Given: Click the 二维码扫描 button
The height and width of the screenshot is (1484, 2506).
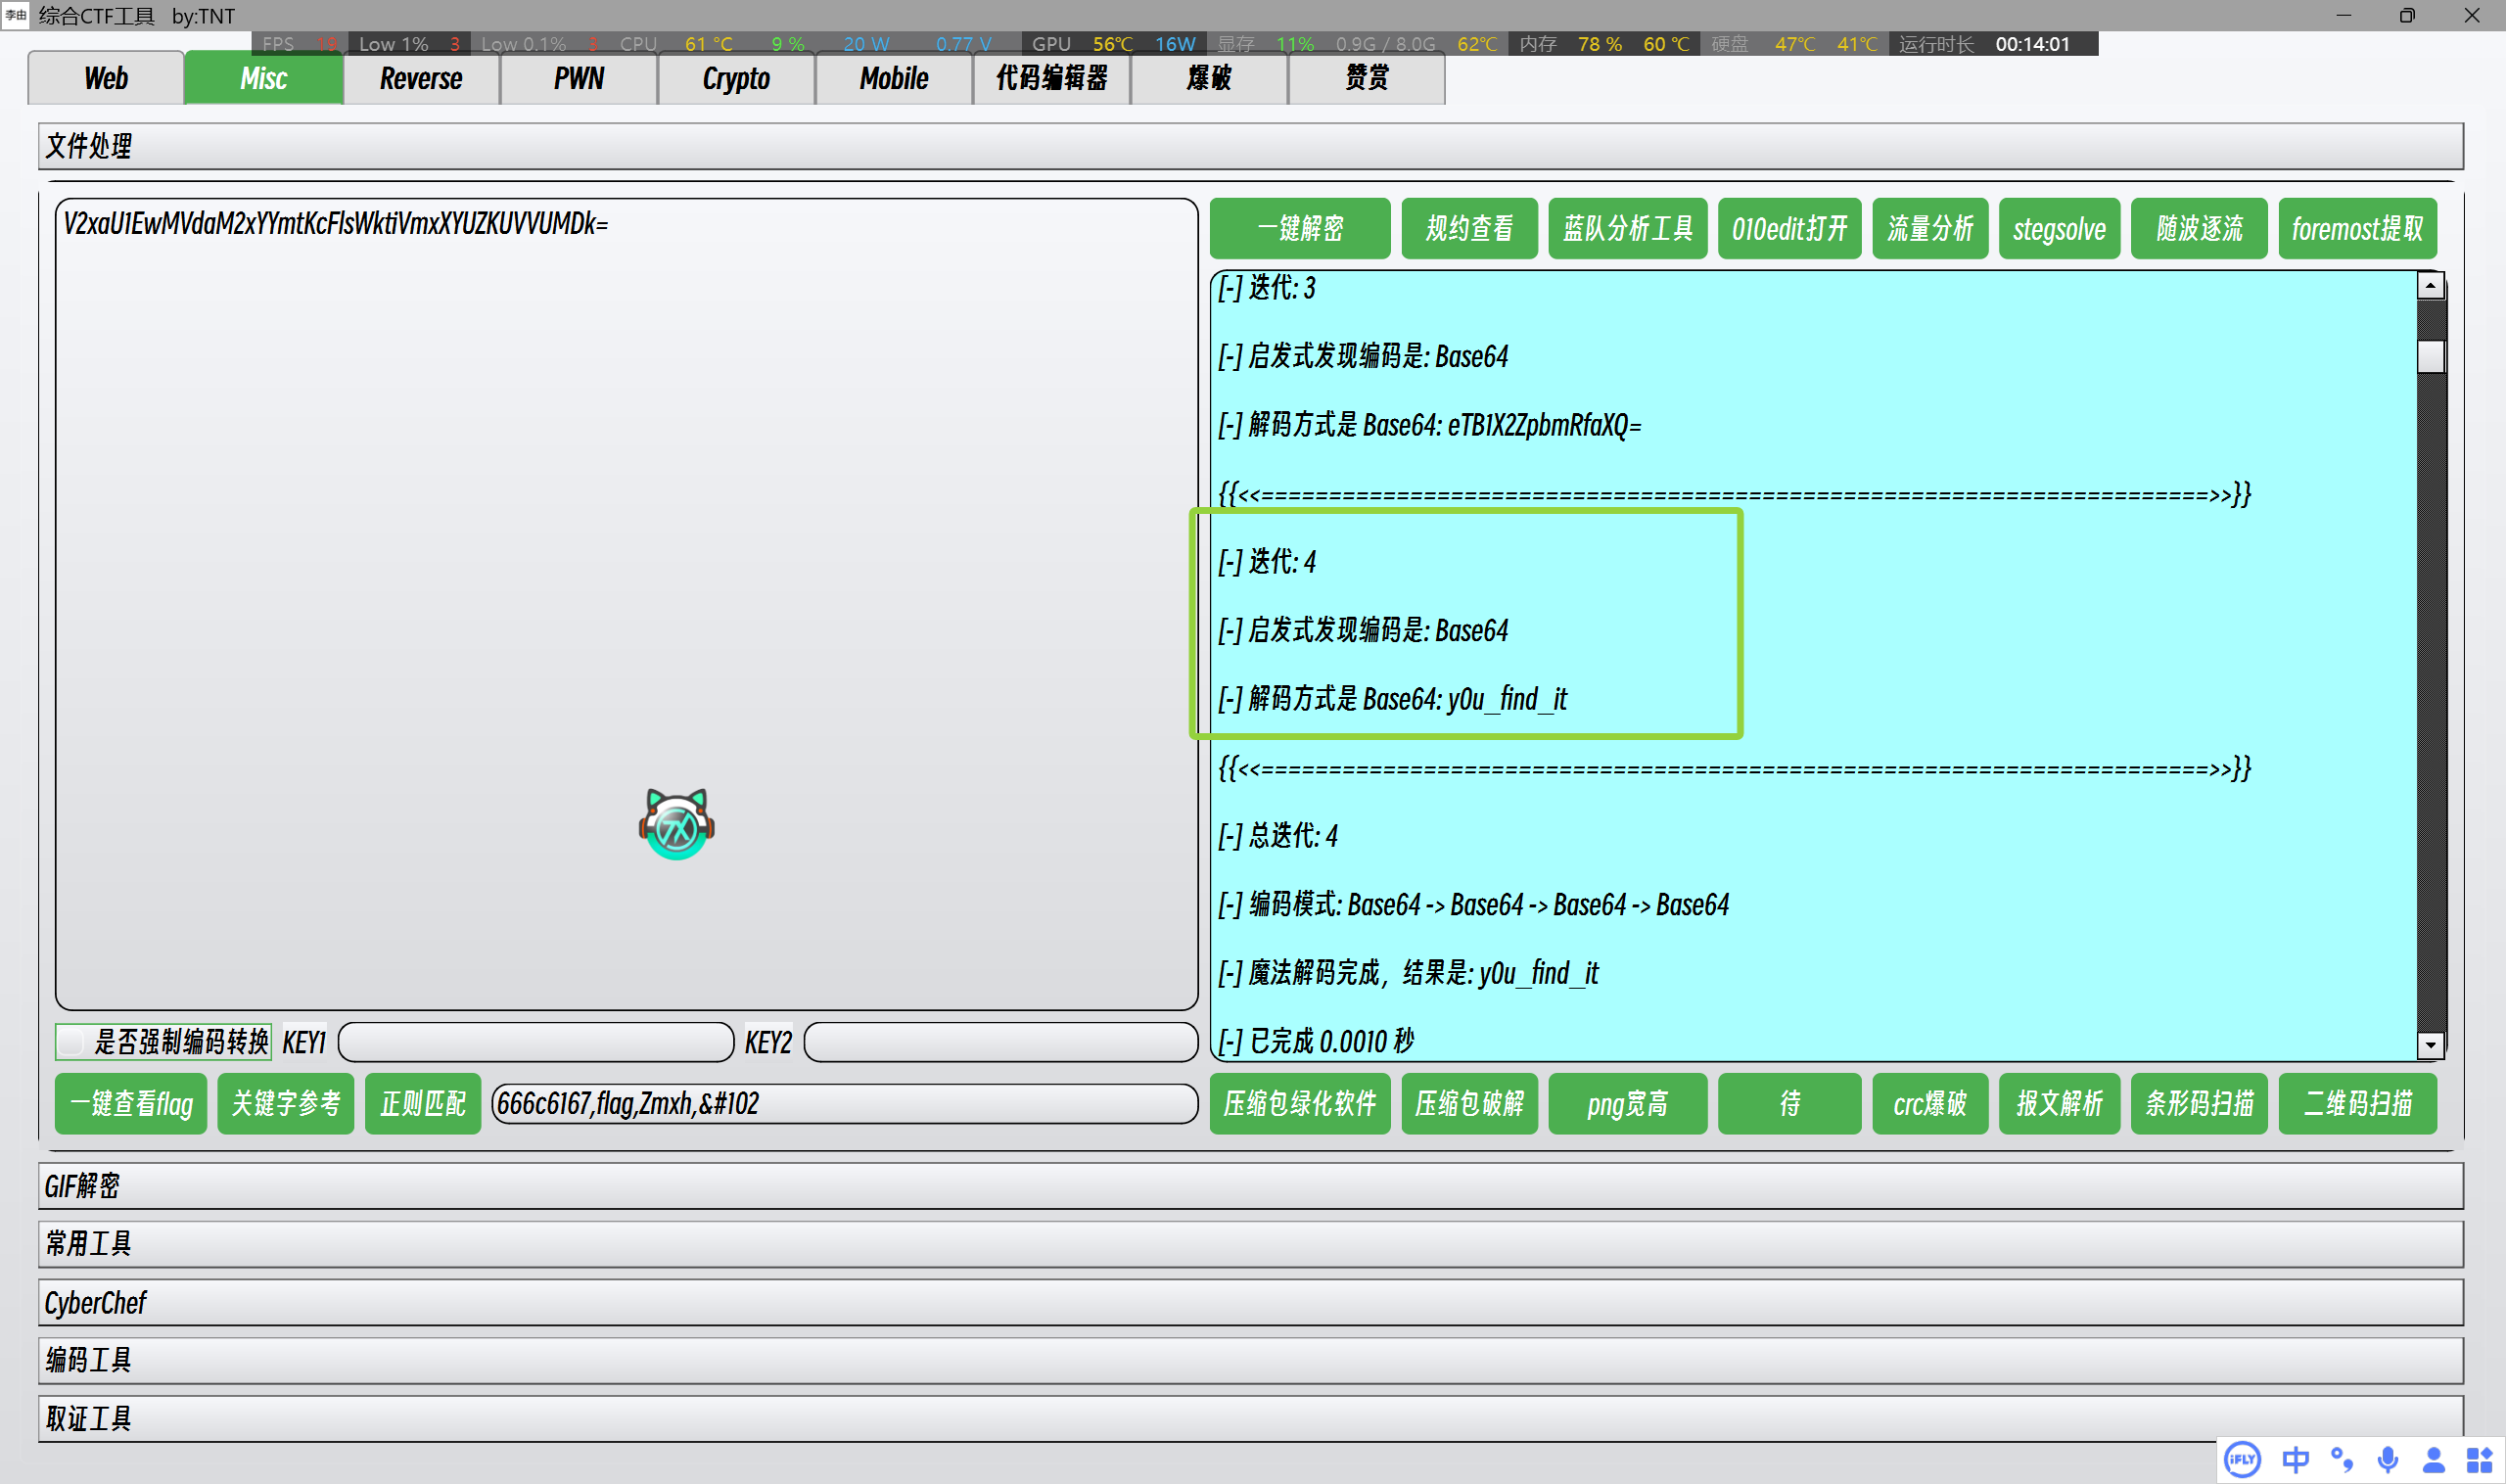Looking at the screenshot, I should tap(2357, 1103).
